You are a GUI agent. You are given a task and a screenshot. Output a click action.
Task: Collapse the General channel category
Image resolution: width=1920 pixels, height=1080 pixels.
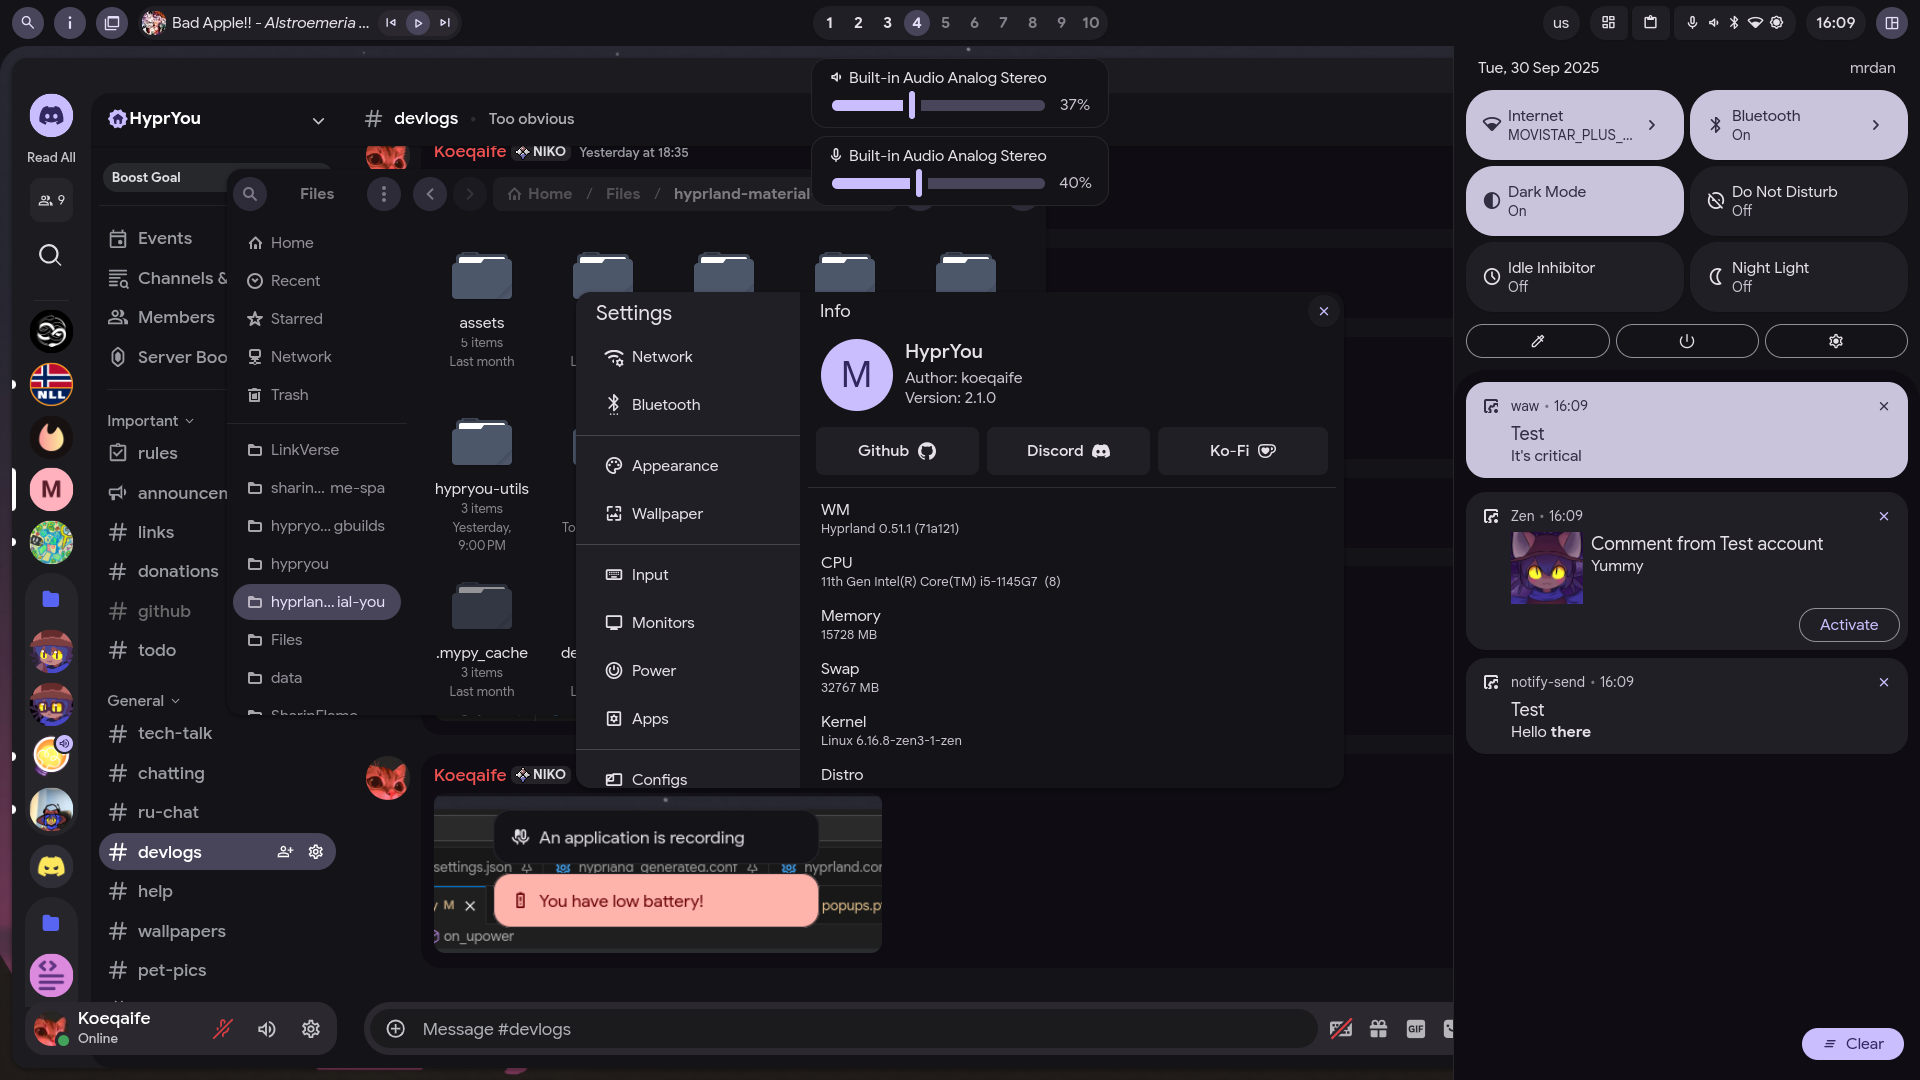click(x=143, y=701)
